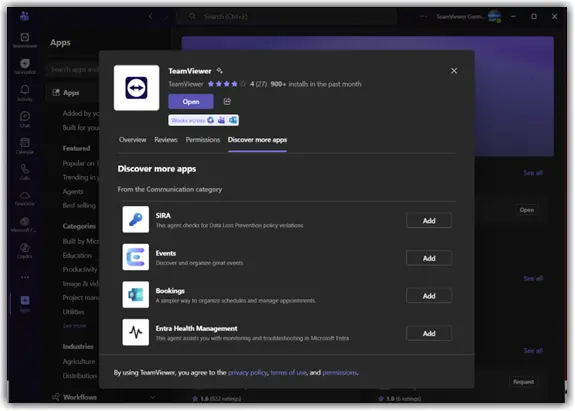Image resolution: width=575 pixels, height=411 pixels.
Task: Open the OneDrive cloud icon
Action: [25, 198]
